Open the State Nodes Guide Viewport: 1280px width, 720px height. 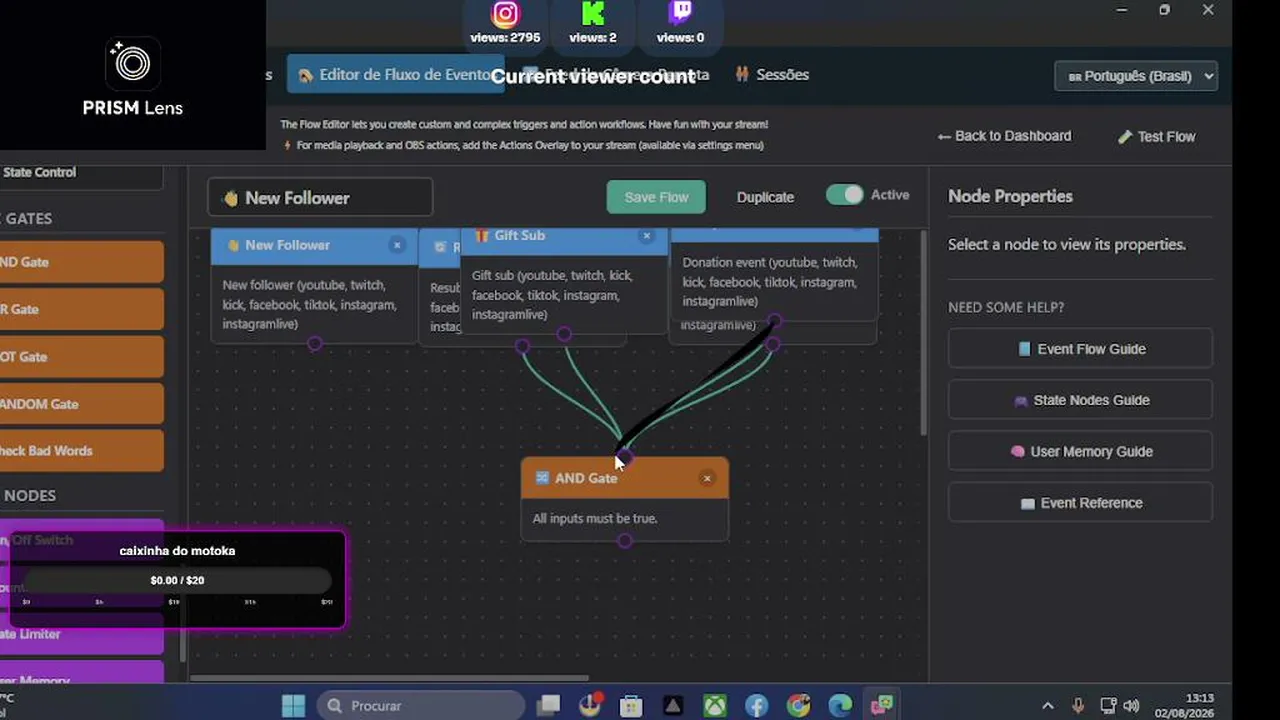[x=1080, y=400]
